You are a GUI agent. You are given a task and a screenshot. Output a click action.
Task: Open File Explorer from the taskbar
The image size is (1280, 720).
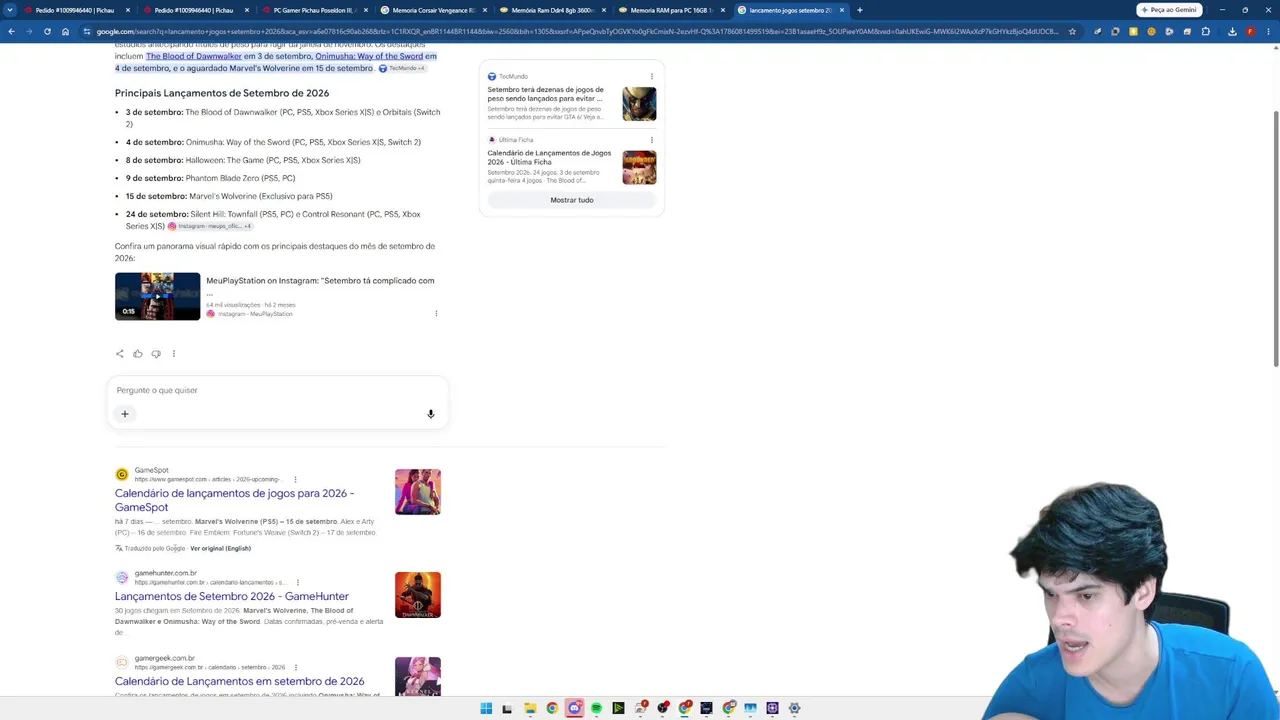(530, 708)
